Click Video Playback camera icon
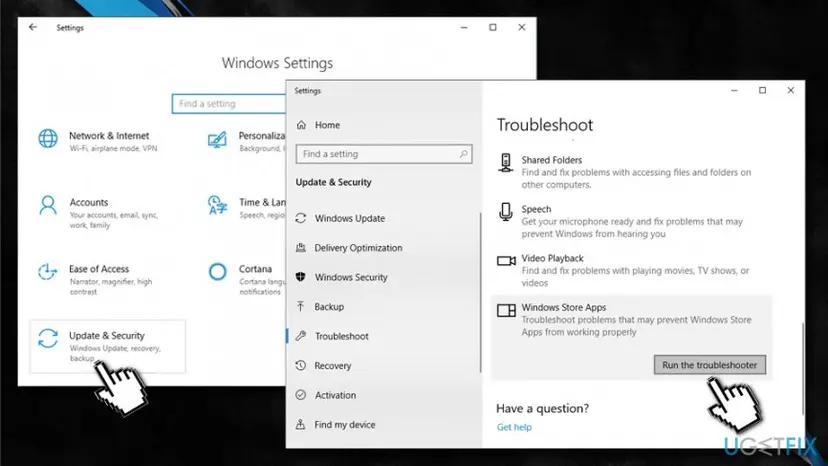828x466 pixels. 506,261
